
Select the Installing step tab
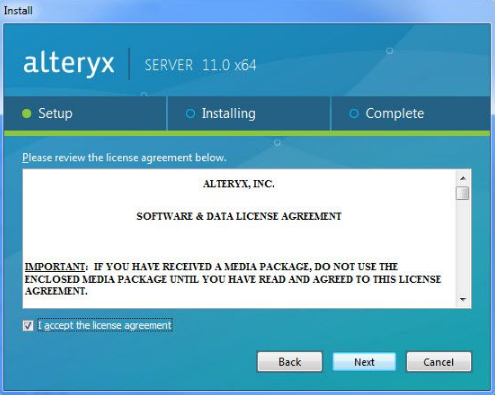click(249, 114)
